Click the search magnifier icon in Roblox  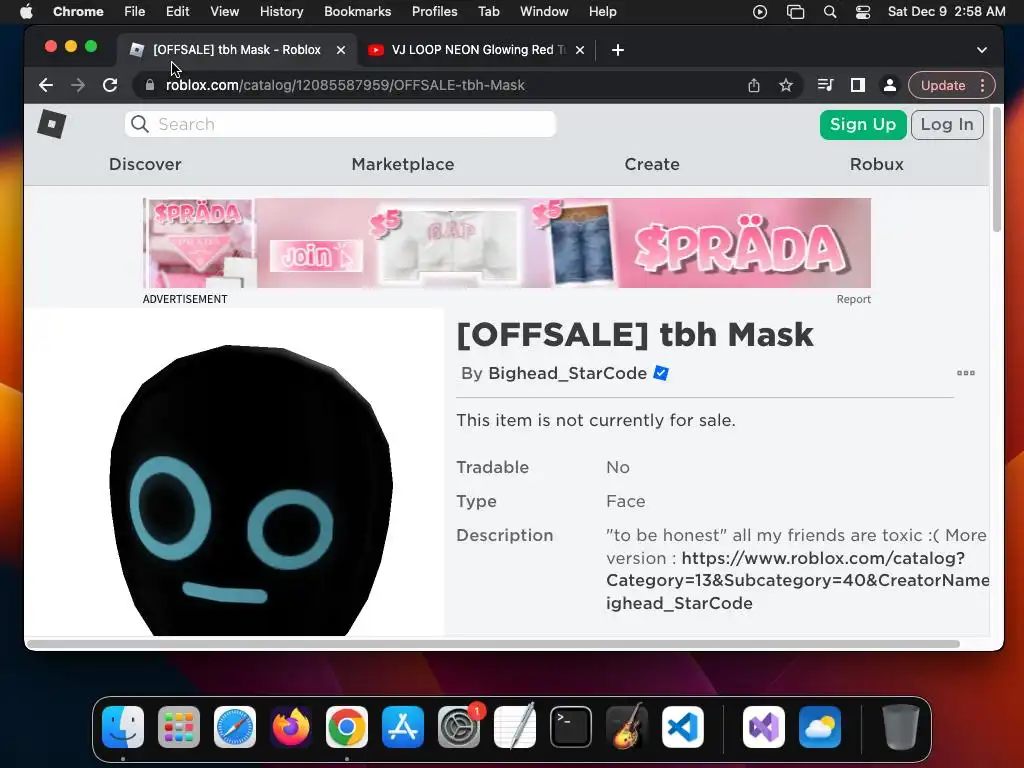[140, 124]
